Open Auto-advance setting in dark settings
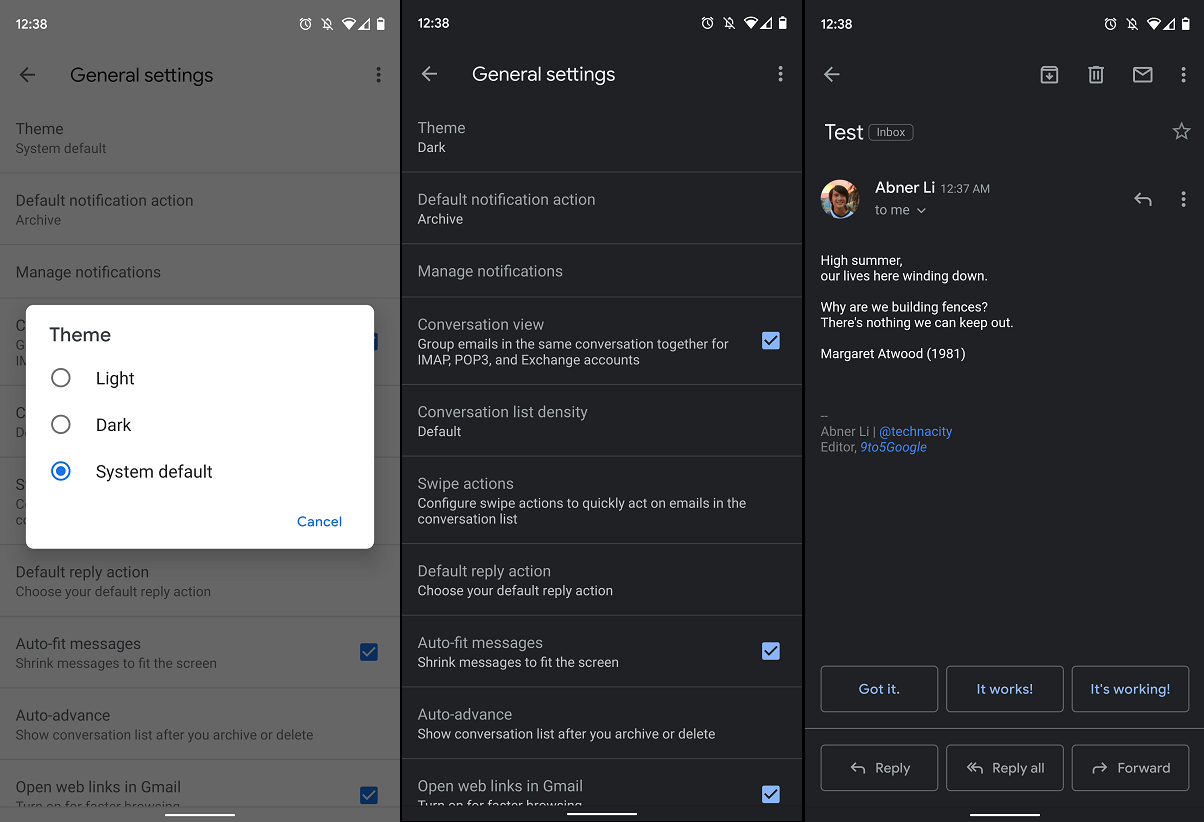This screenshot has width=1204, height=822. 602,723
